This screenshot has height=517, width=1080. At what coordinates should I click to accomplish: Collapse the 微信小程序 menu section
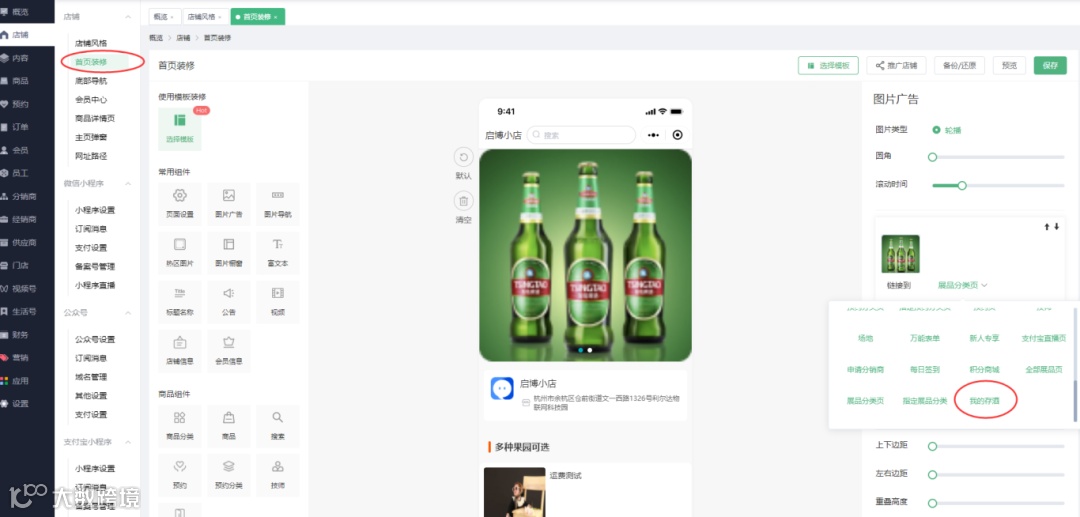127,184
